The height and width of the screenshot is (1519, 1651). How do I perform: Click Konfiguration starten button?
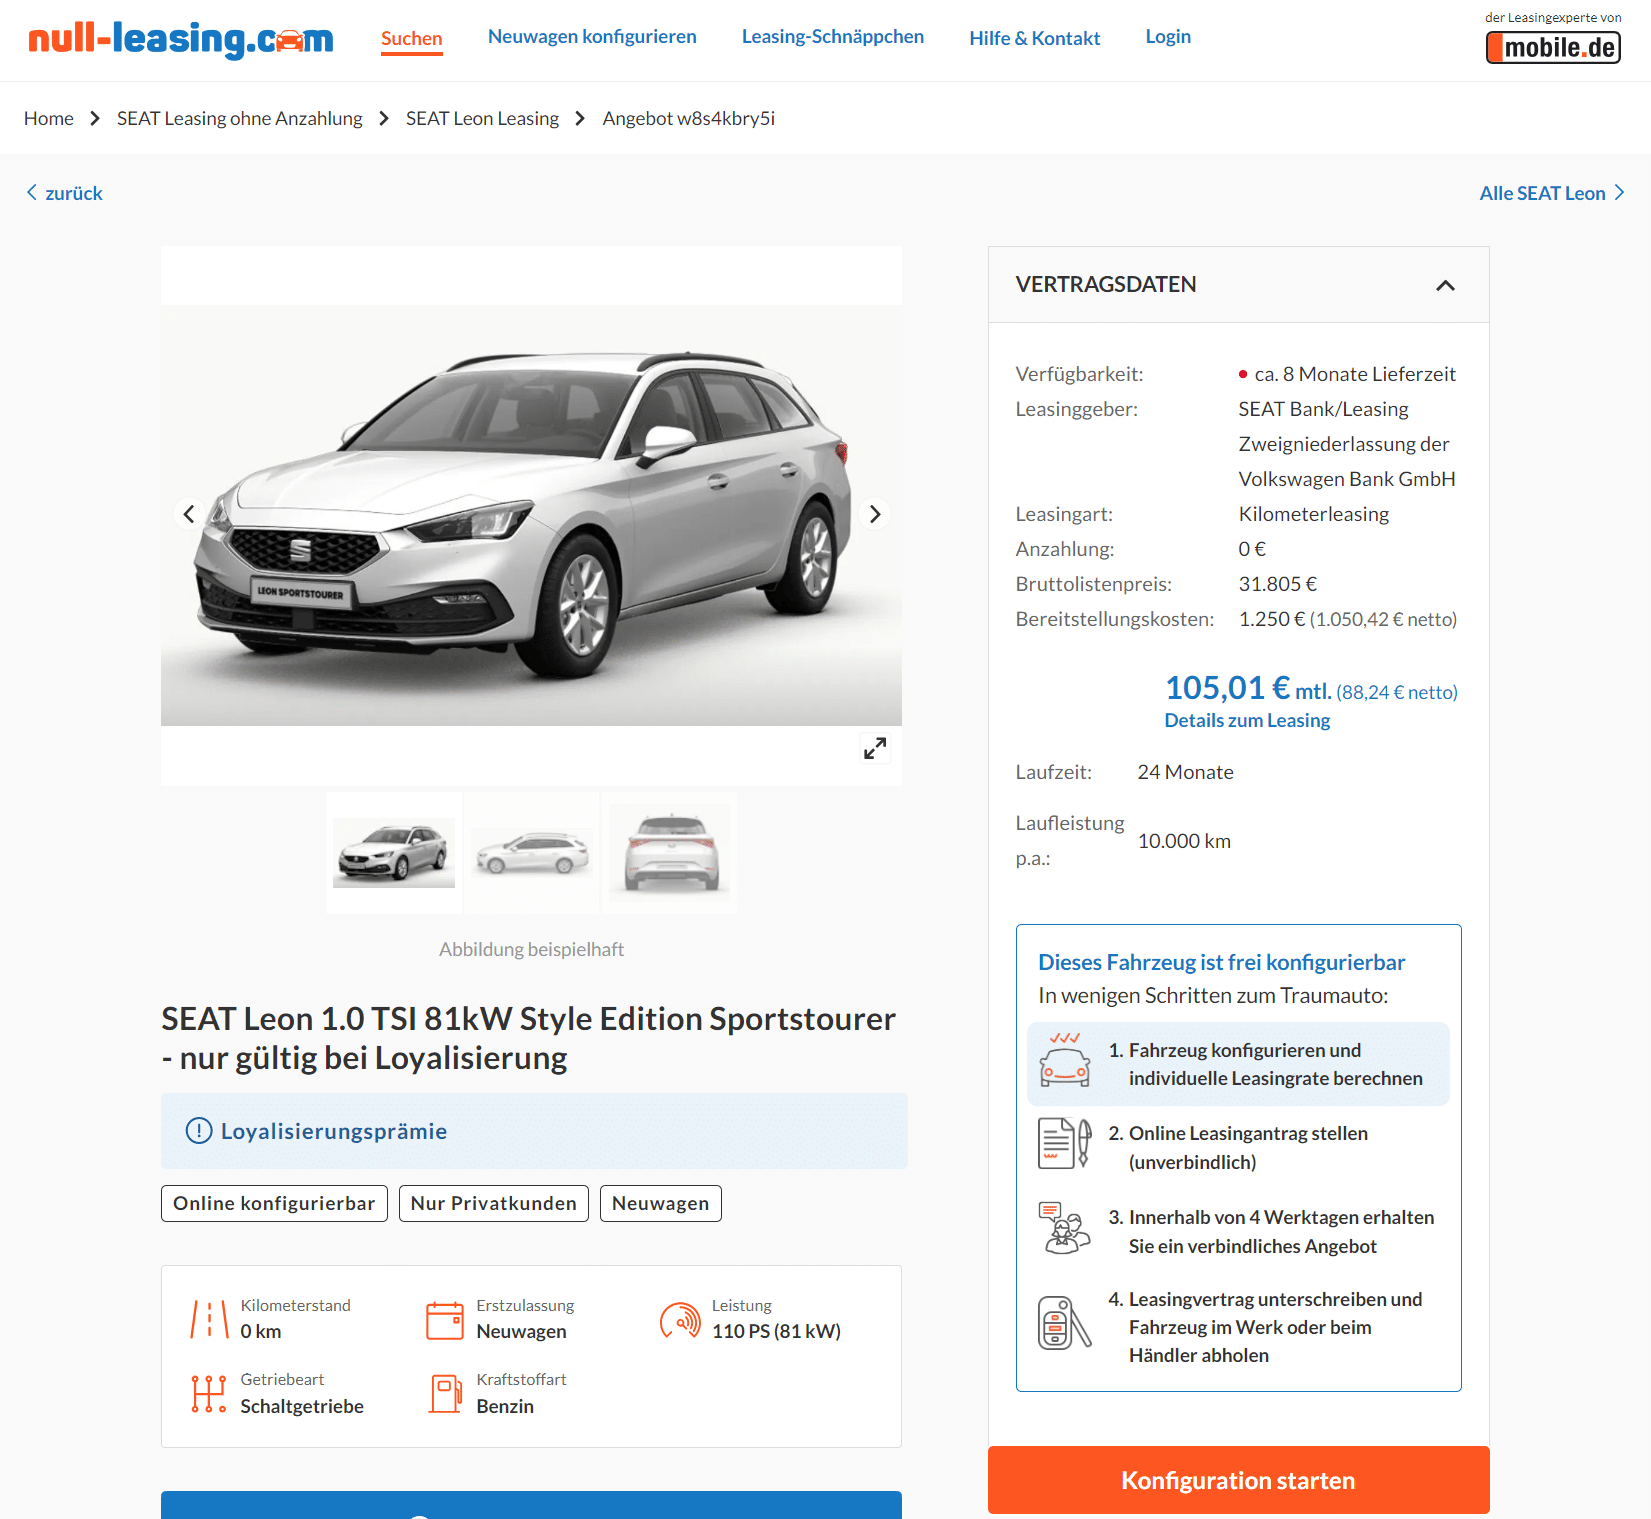pos(1238,1480)
